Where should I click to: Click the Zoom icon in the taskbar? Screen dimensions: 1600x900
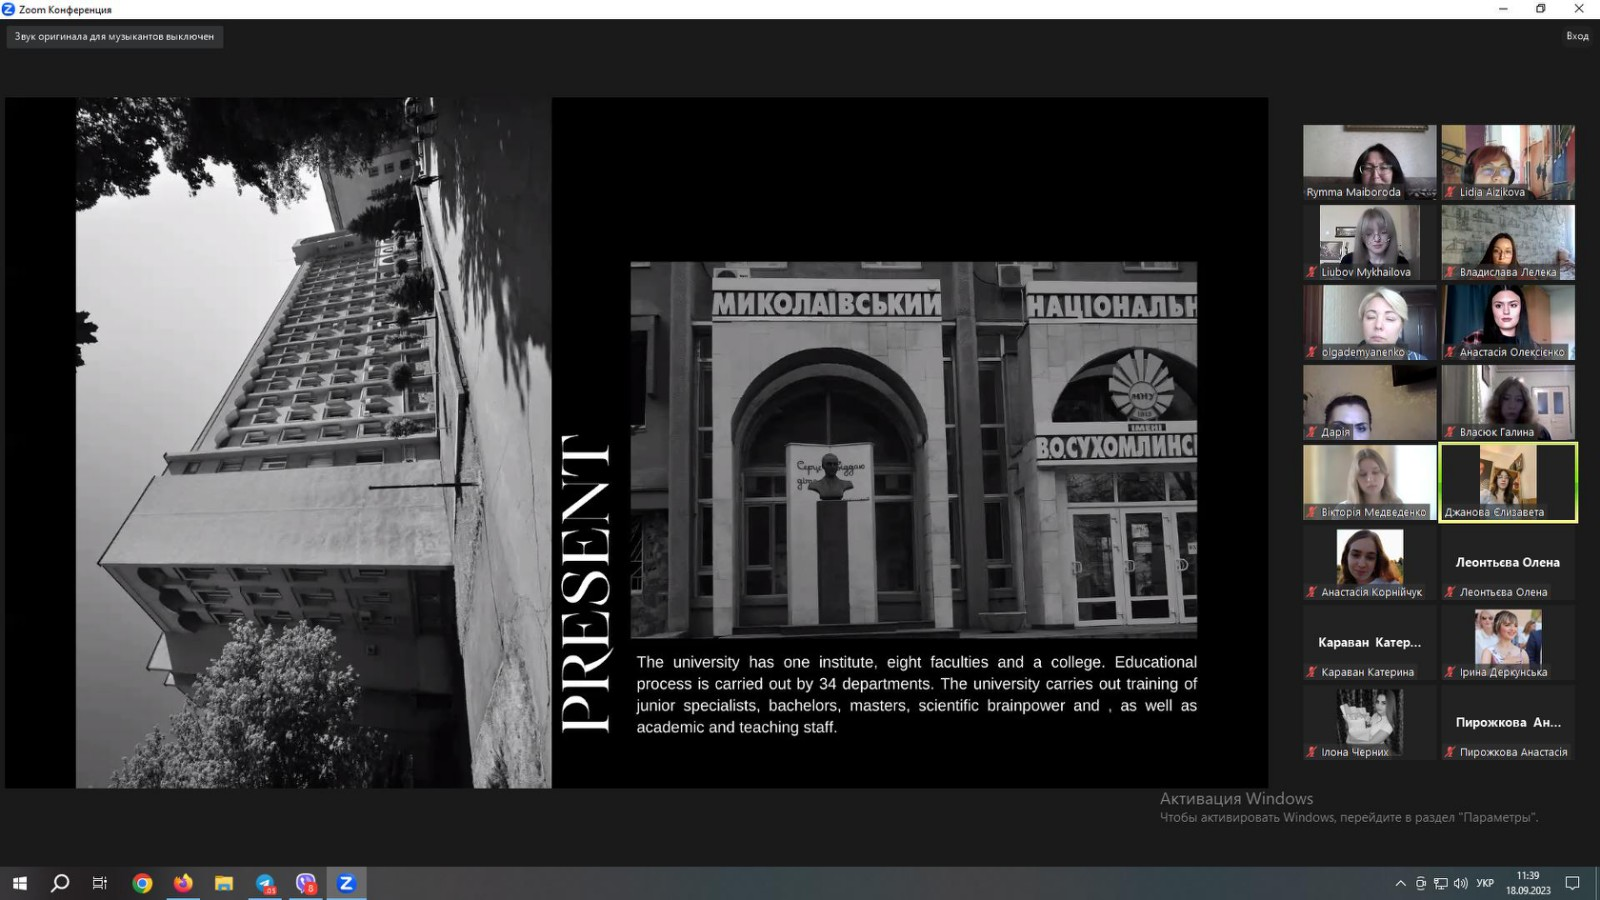[346, 883]
